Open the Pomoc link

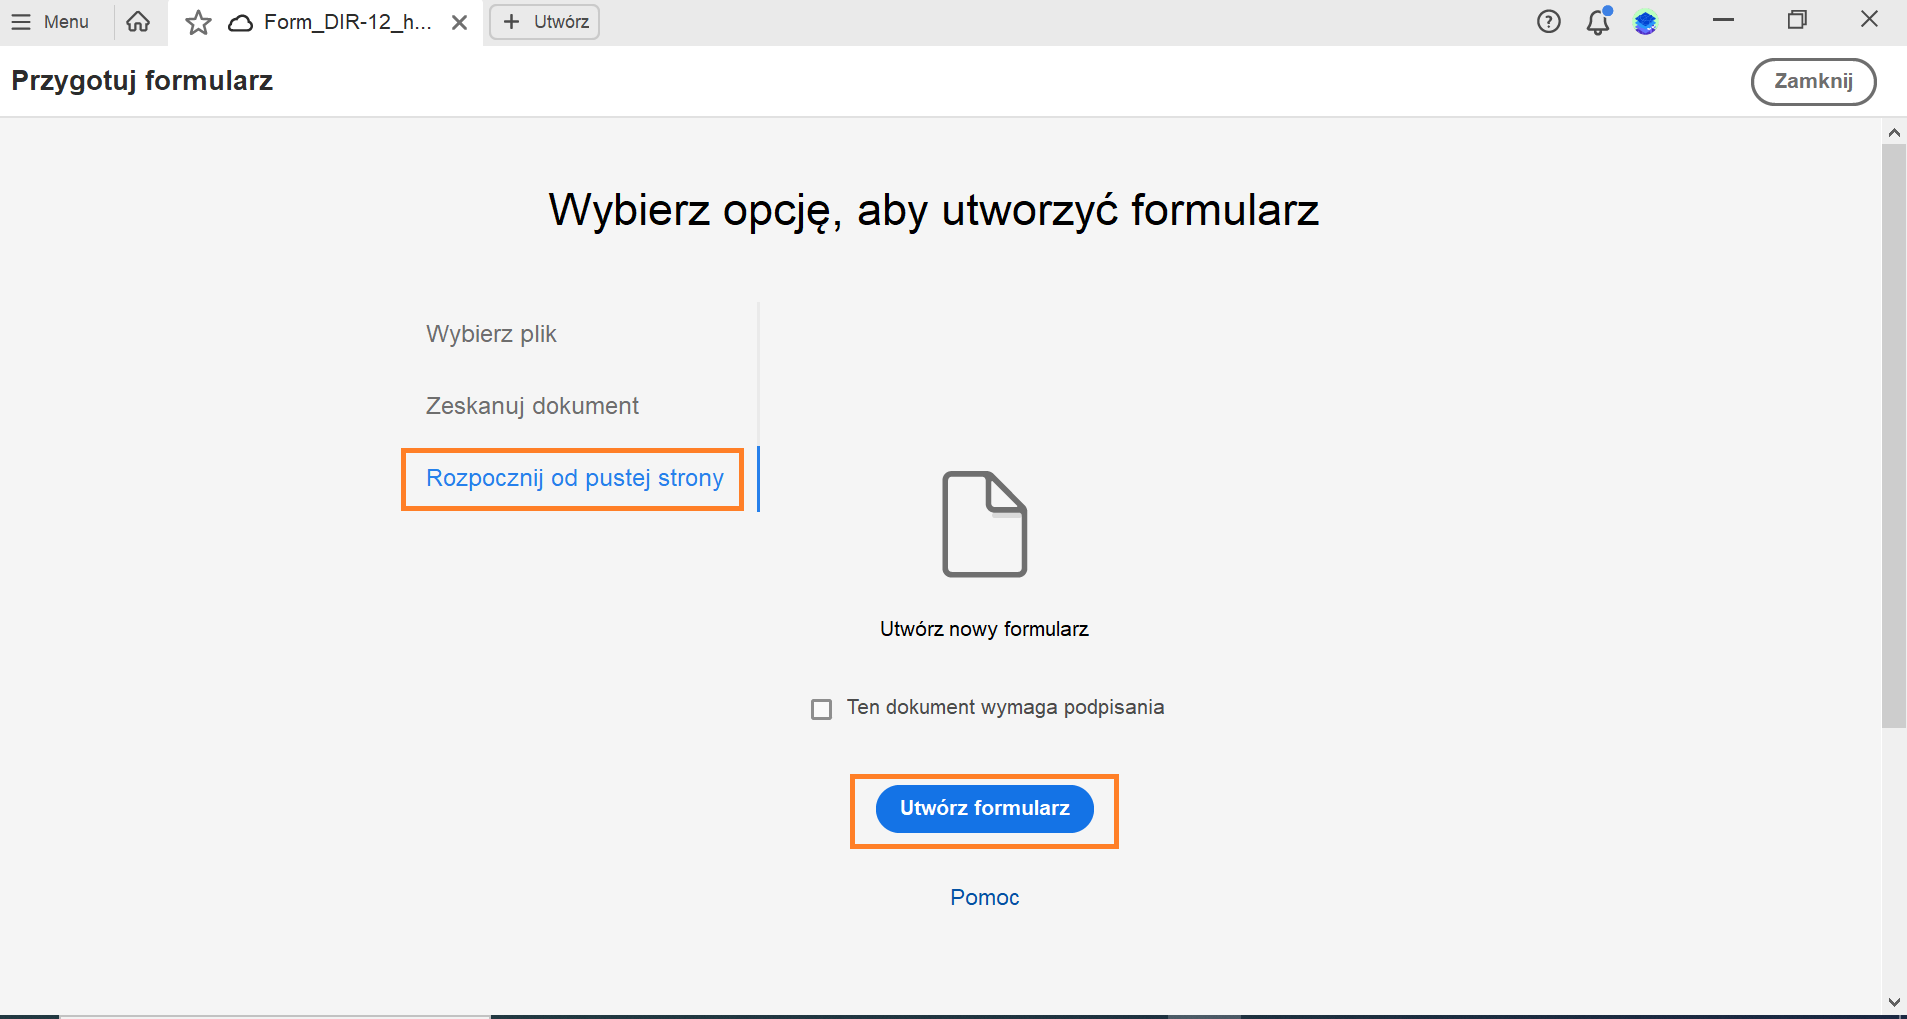pos(984,897)
